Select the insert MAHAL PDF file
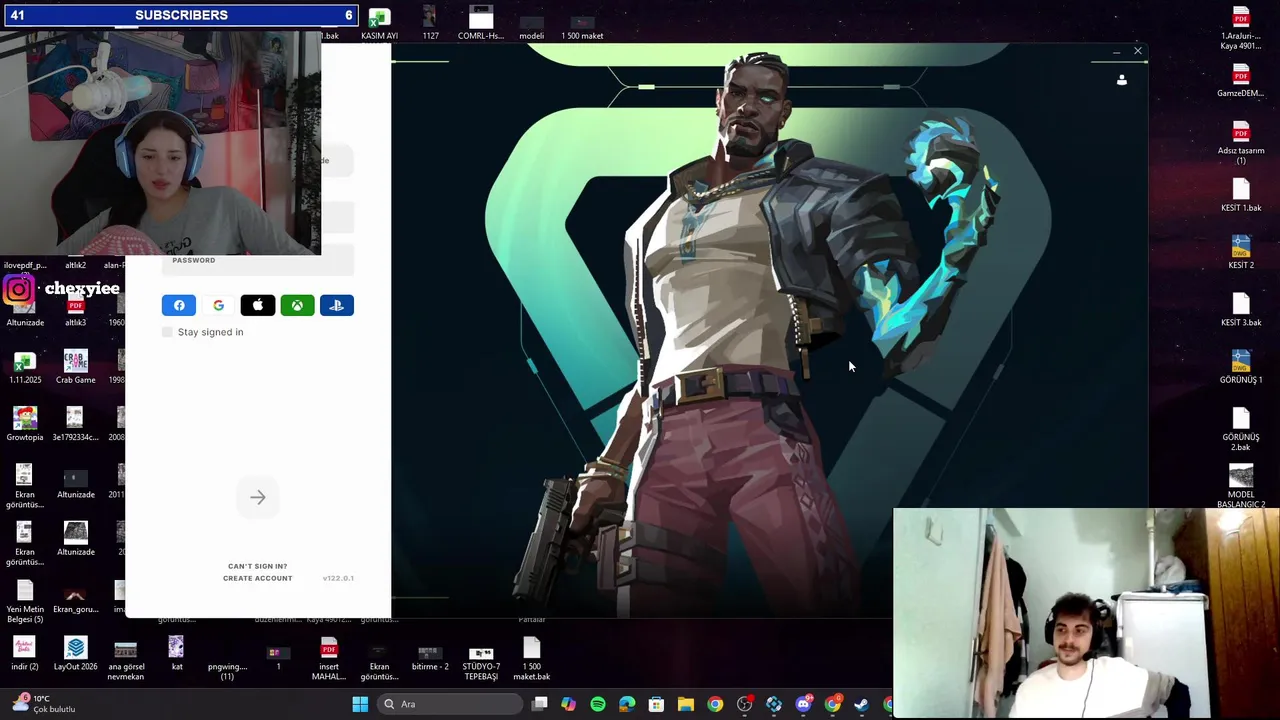 pos(328,659)
